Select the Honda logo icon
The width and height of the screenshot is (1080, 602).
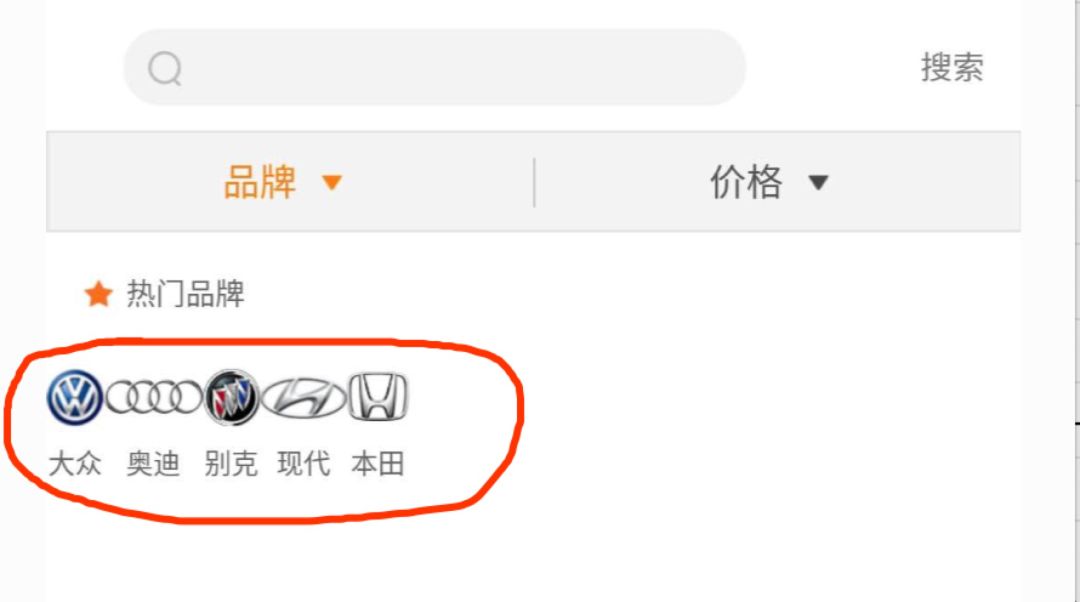[378, 397]
